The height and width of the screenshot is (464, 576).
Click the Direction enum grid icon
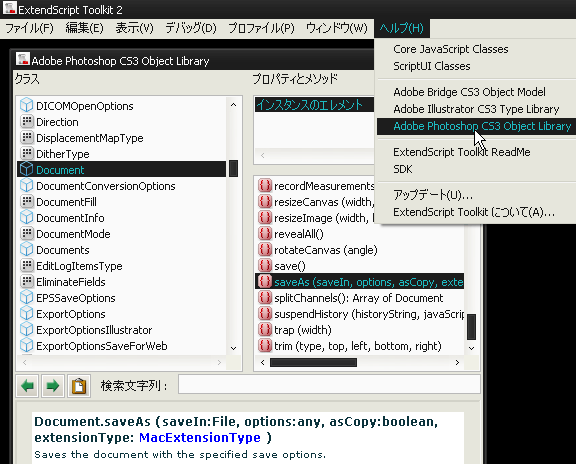point(26,122)
